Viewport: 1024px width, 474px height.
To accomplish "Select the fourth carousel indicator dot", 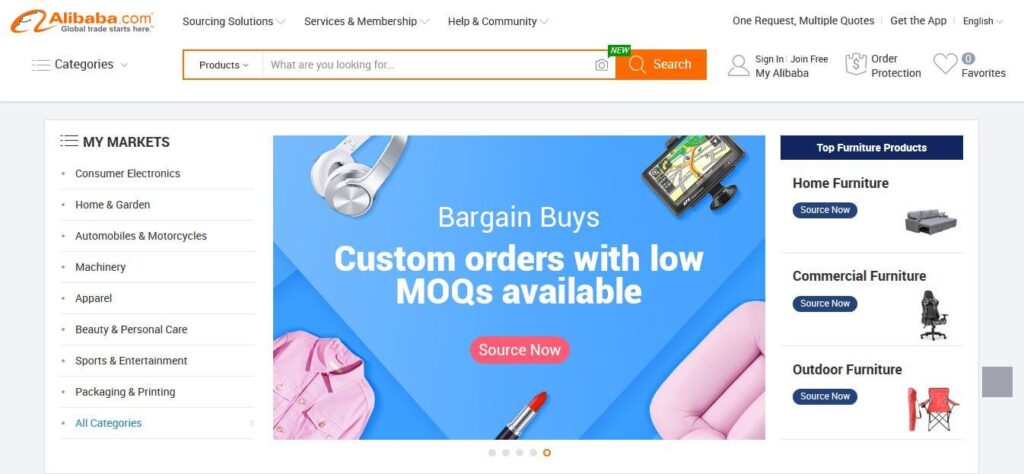I will pyautogui.click(x=533, y=452).
